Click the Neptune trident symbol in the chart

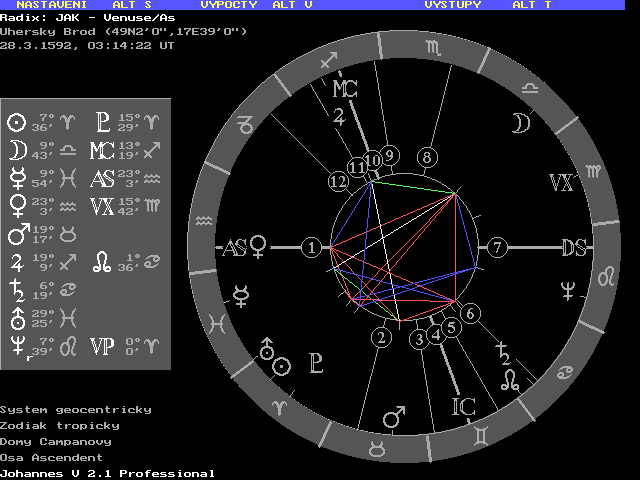pos(569,293)
